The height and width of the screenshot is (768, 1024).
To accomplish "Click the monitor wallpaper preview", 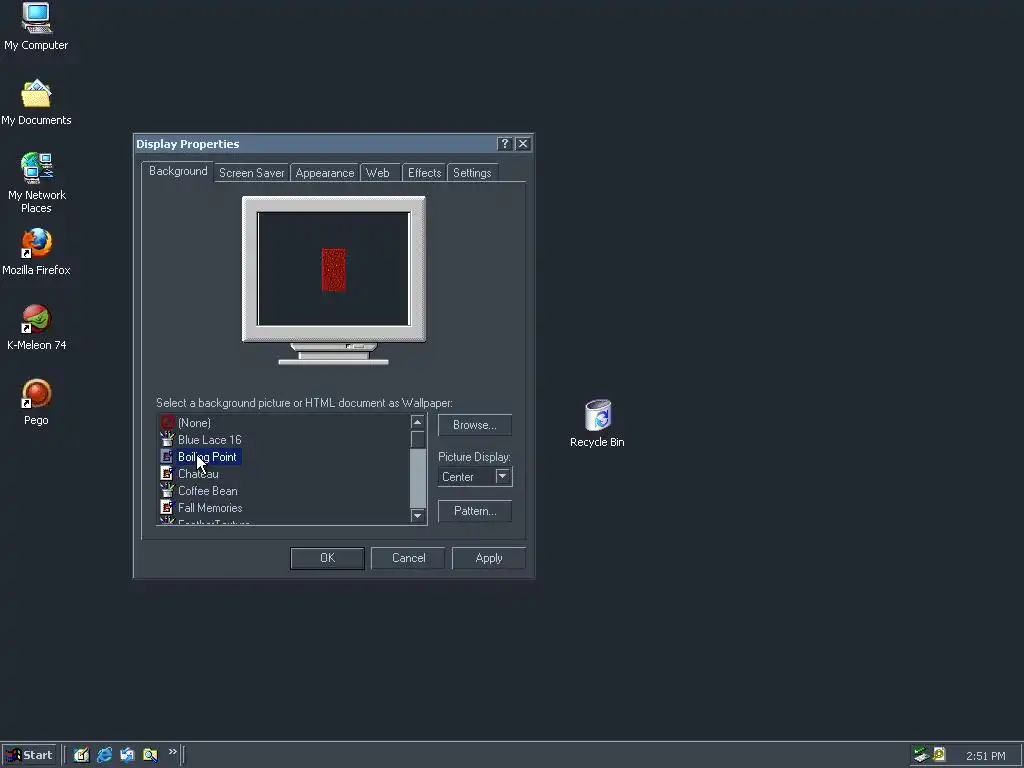I will pos(334,268).
